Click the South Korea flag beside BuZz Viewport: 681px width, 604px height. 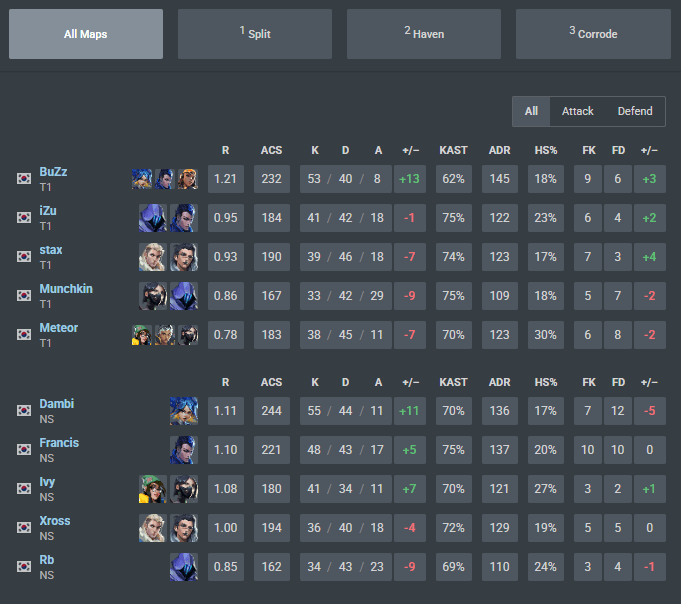[24, 178]
